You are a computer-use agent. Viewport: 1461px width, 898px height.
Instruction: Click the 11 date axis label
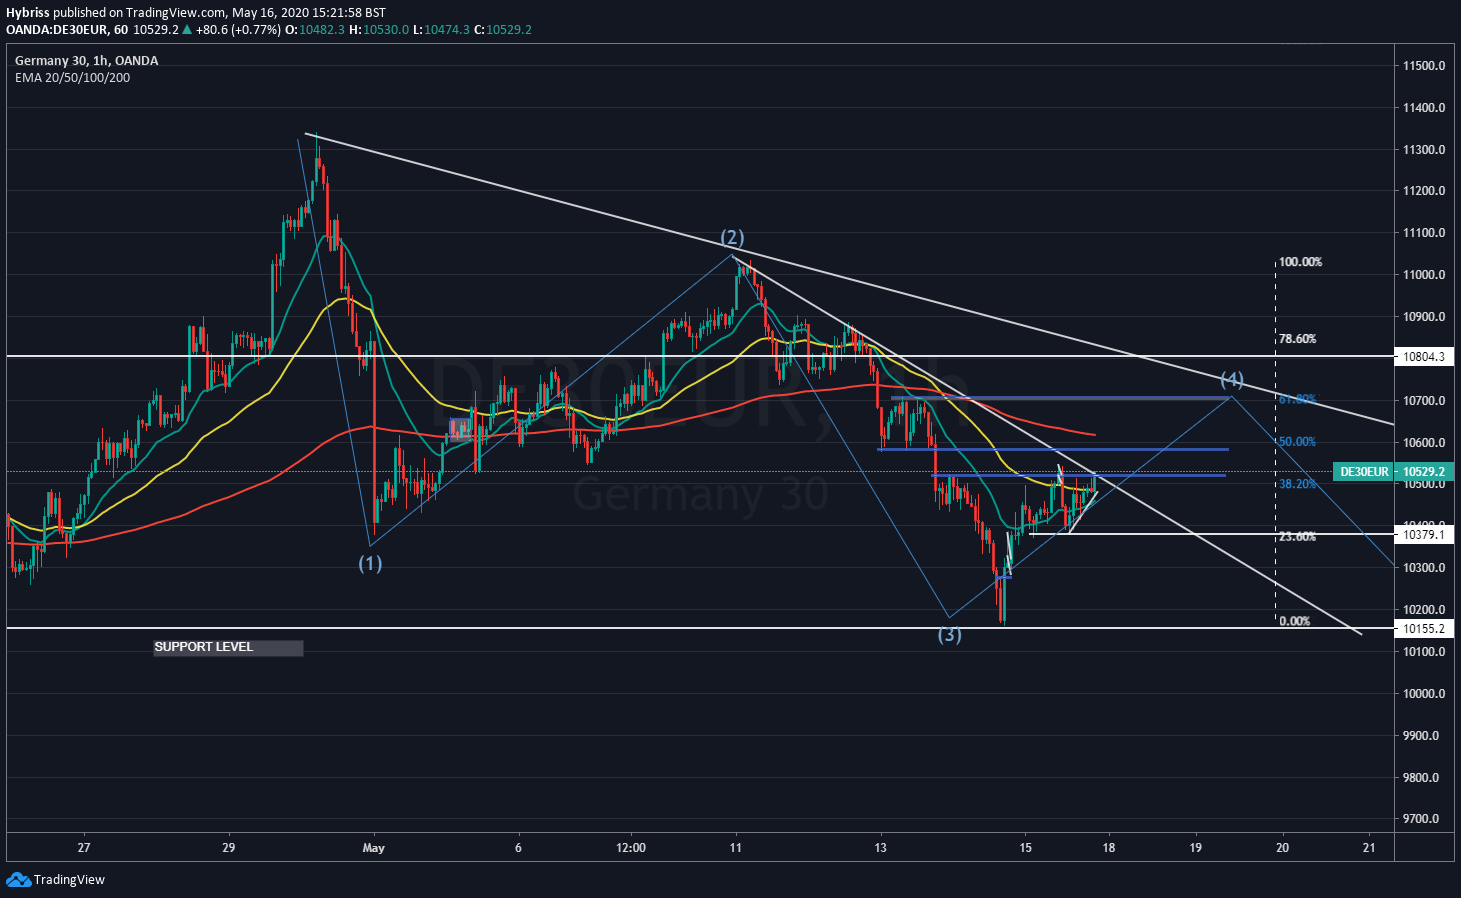pos(736,848)
